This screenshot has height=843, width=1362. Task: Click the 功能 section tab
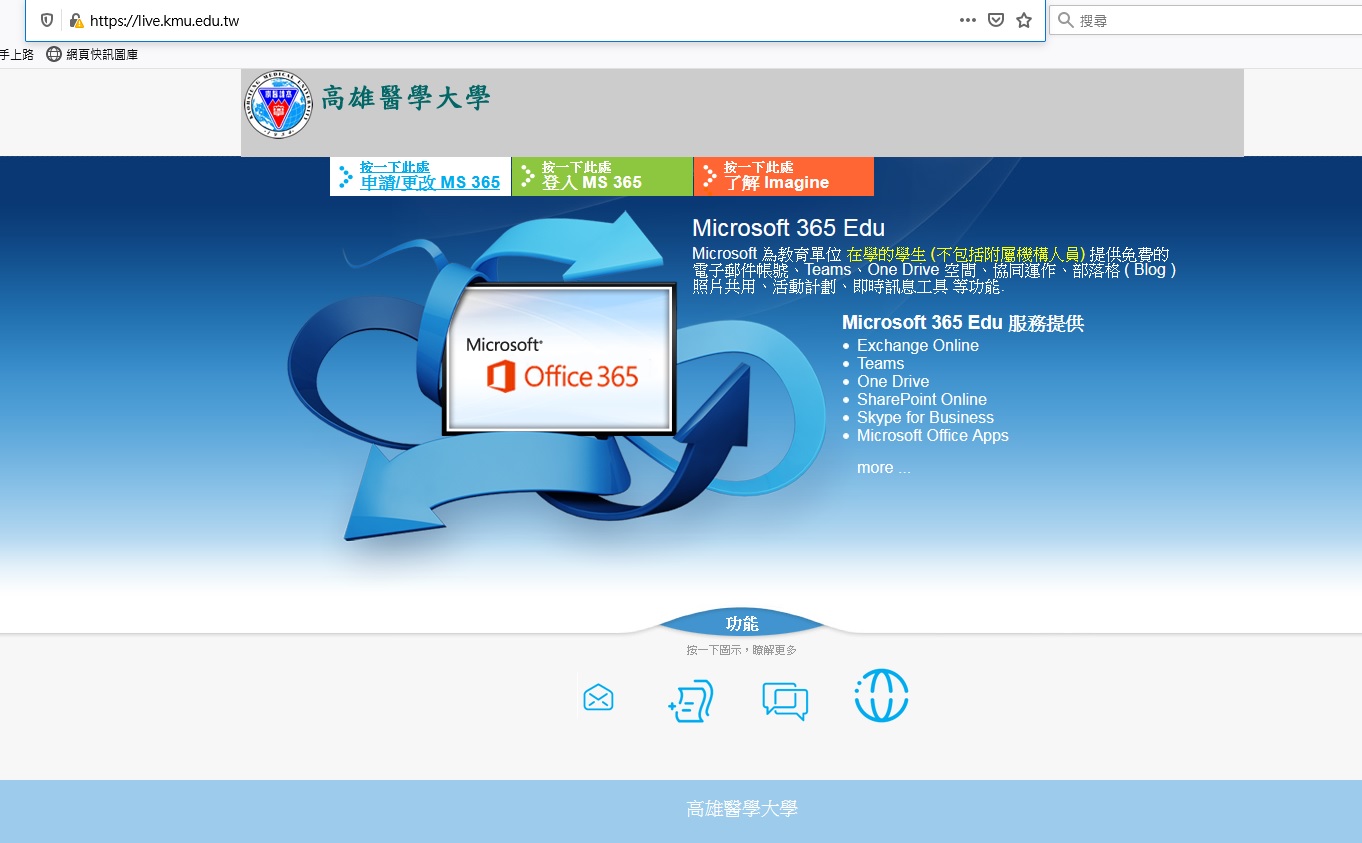[742, 623]
